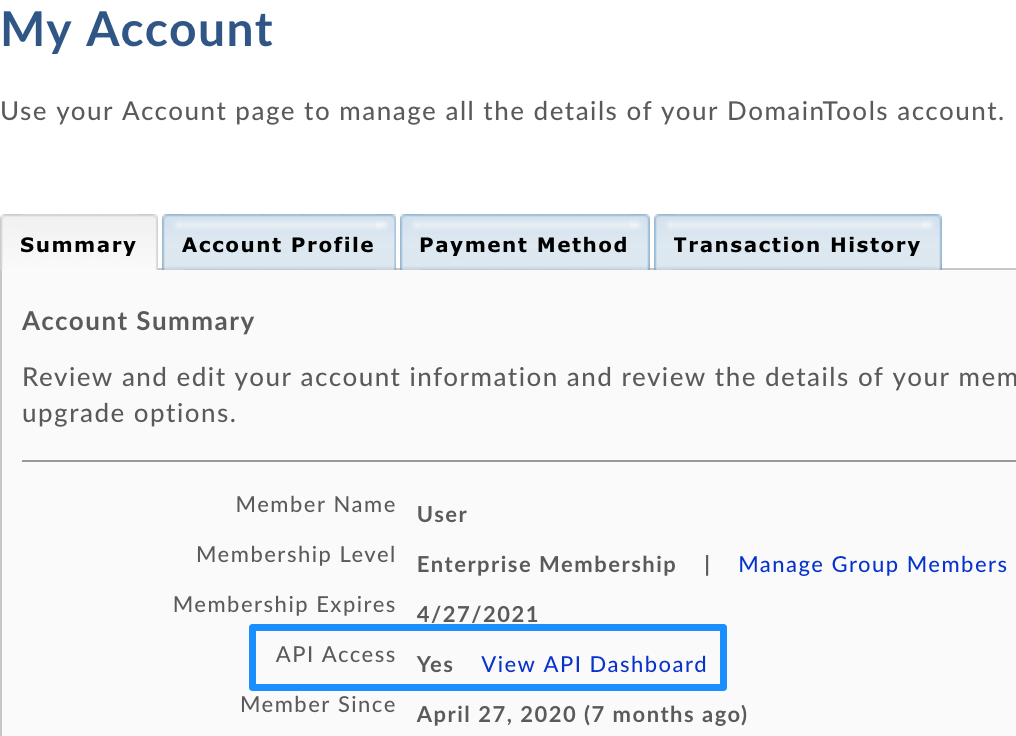This screenshot has width=1016, height=736.
Task: Click the Membership Expires label
Action: (284, 604)
